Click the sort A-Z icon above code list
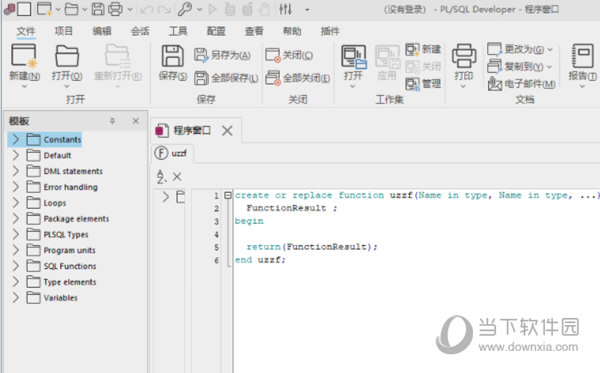The width and height of the screenshot is (600, 373). click(161, 176)
